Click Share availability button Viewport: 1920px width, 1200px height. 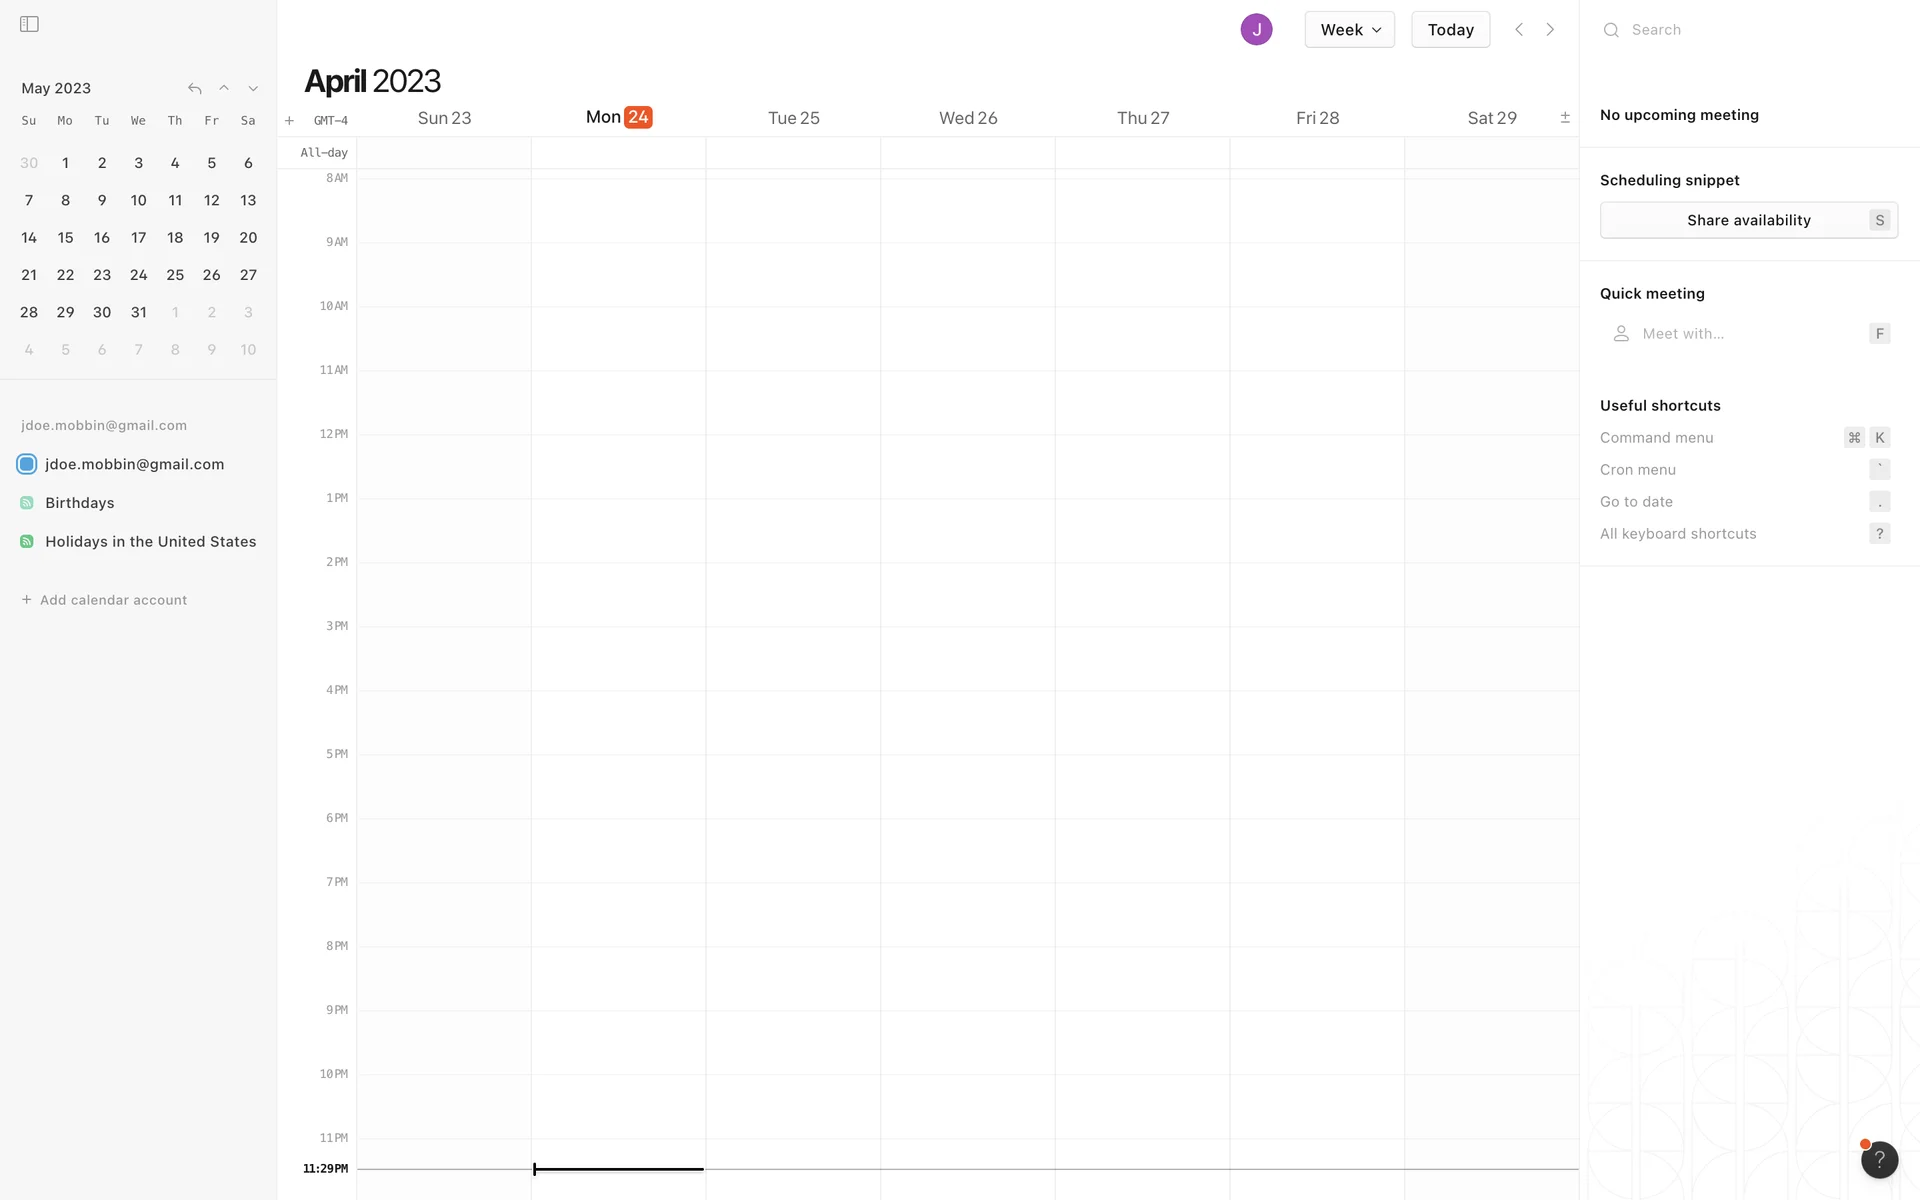point(1748,220)
